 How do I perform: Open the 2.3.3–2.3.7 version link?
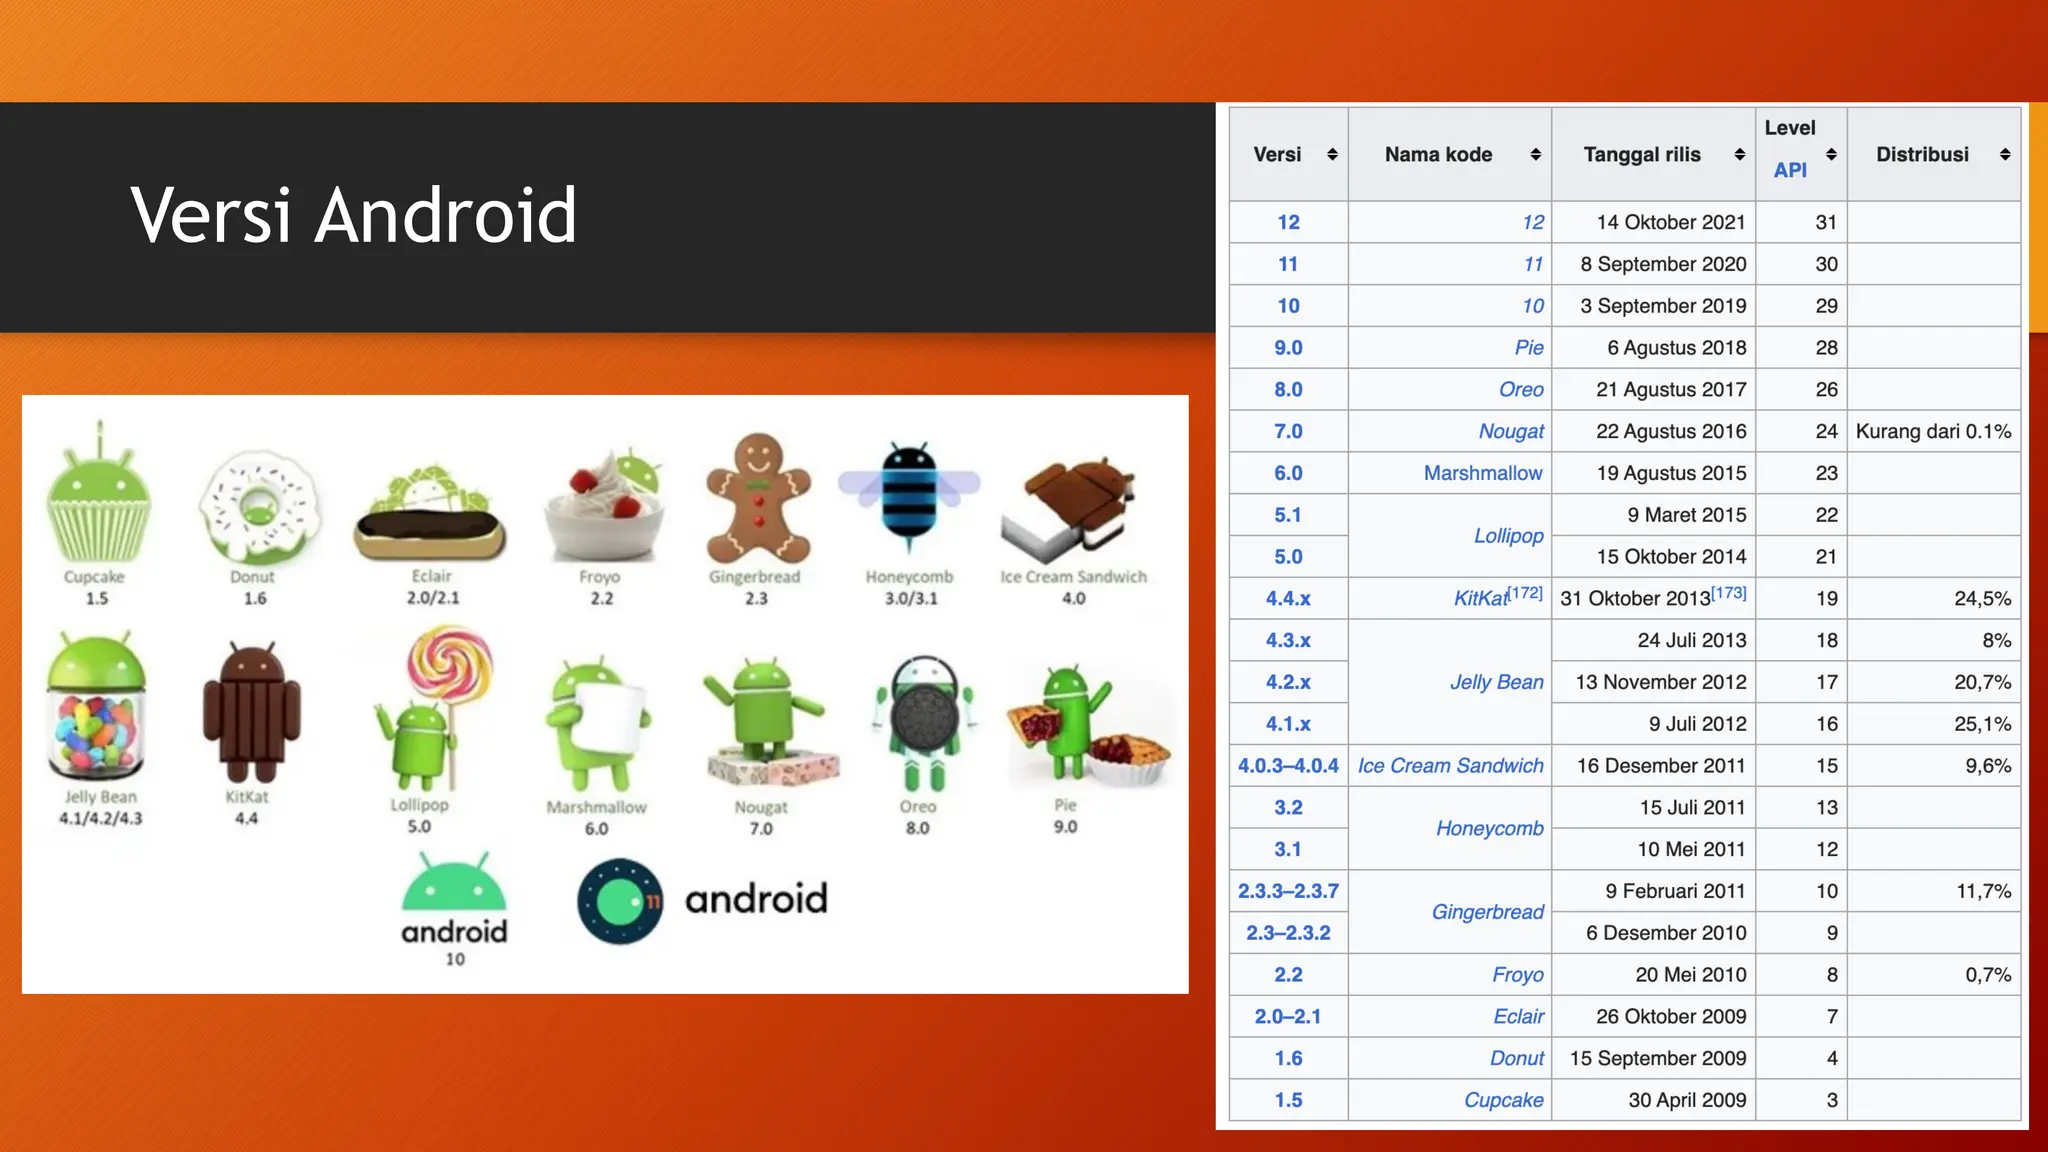click(1288, 891)
